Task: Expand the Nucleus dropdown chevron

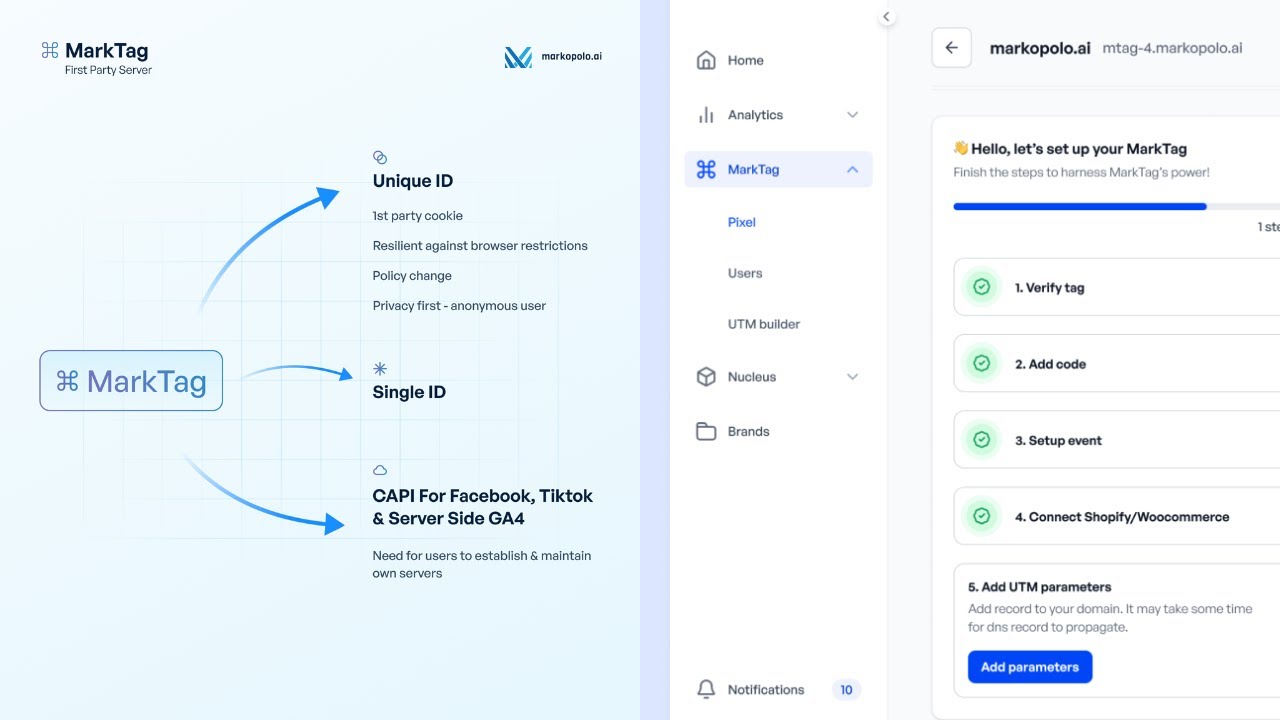Action: [852, 377]
